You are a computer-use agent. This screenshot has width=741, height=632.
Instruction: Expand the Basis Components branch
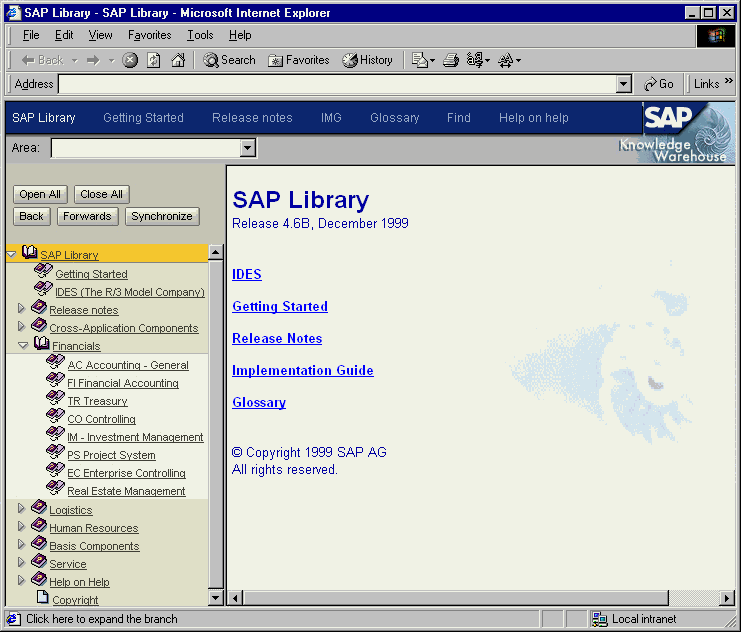[21, 544]
